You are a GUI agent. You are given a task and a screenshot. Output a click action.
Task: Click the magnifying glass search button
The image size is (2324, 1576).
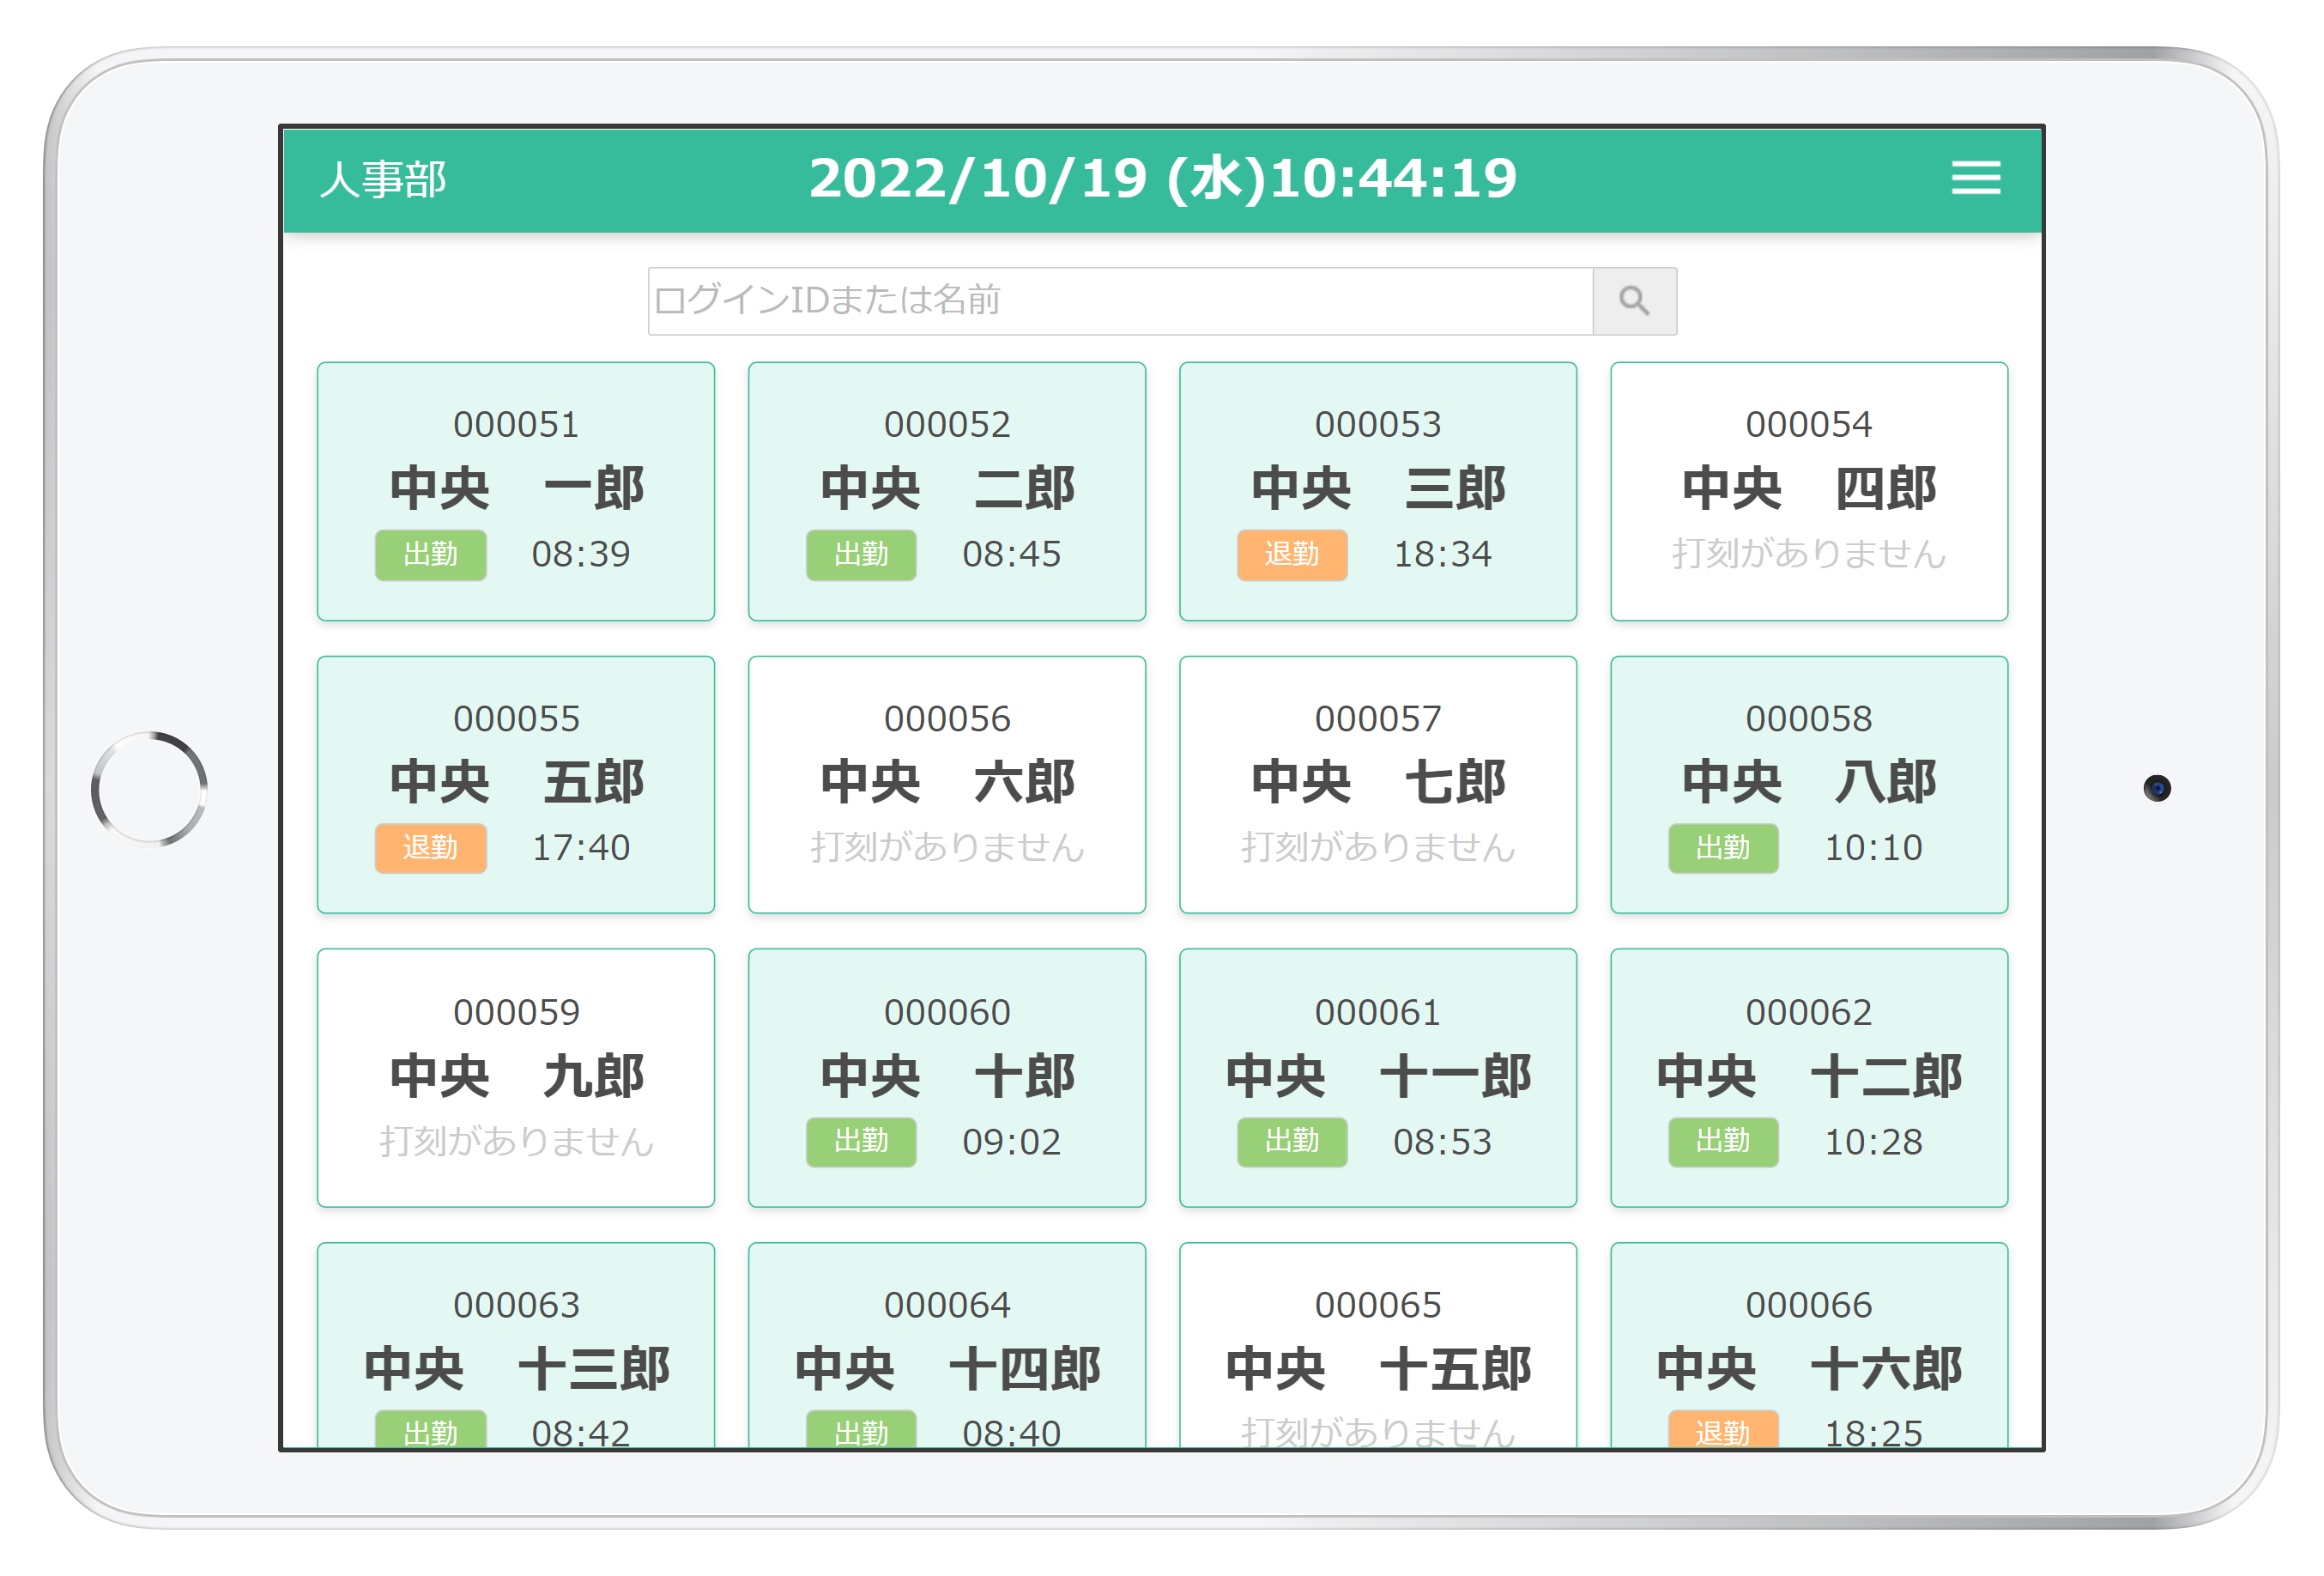pos(1634,301)
